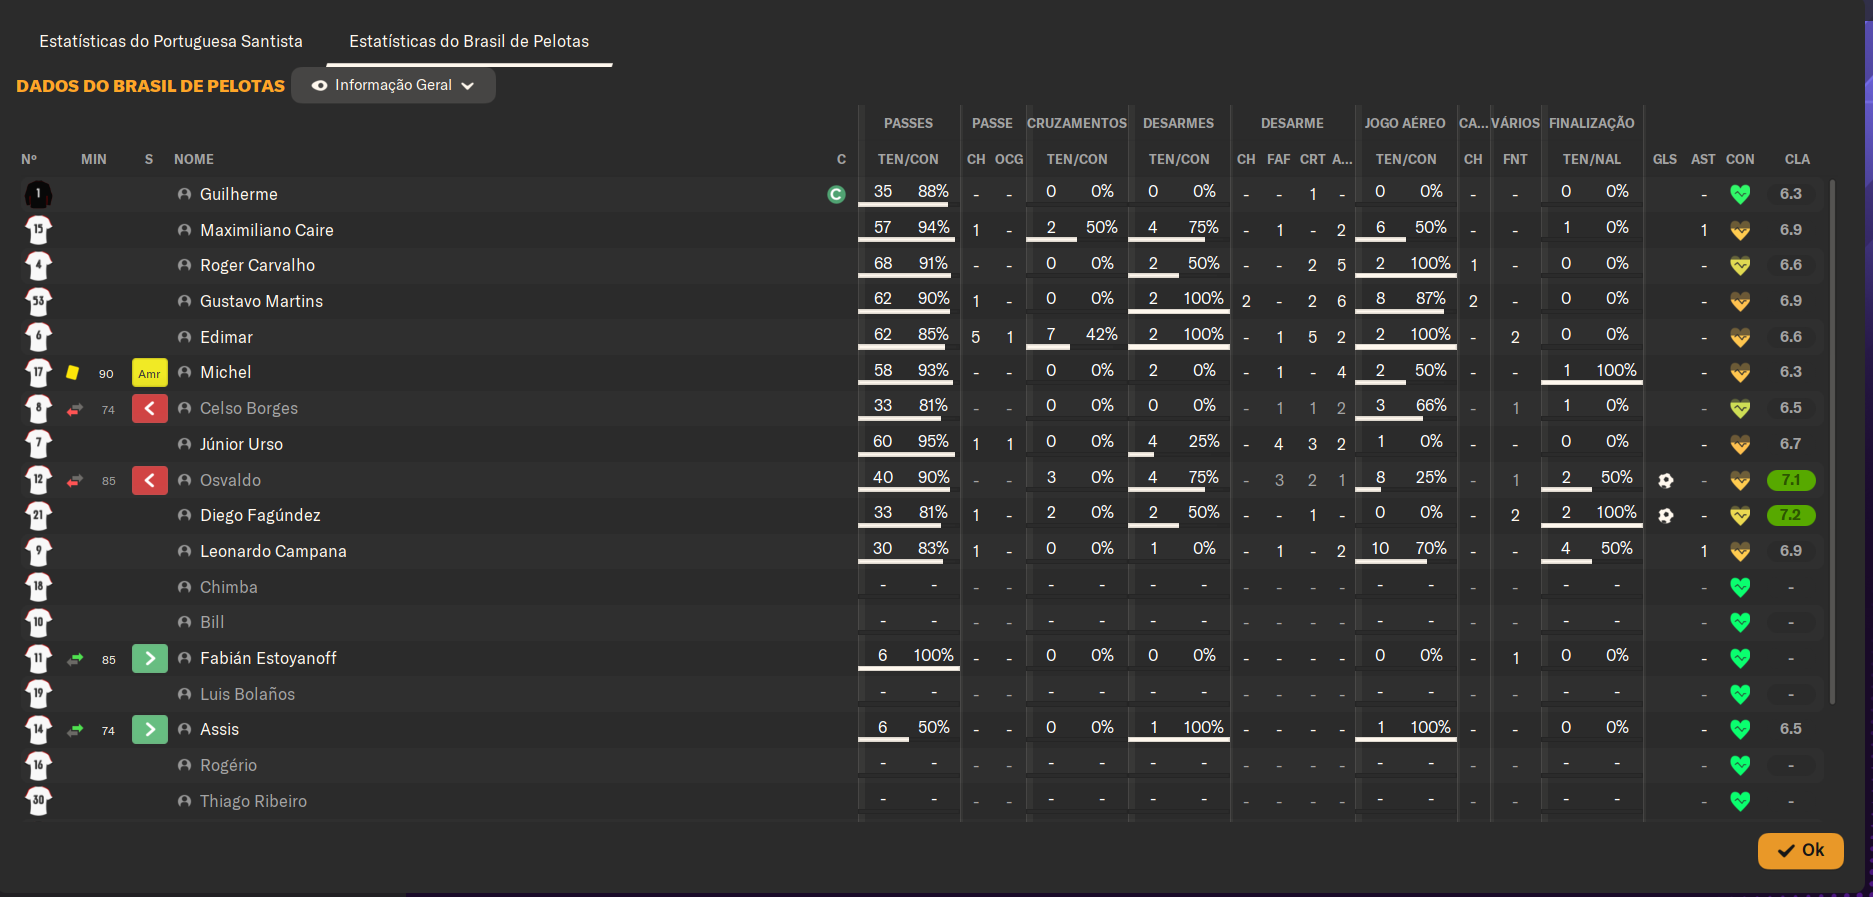Click Thiago Ribeiro's condition heart icon
1873x897 pixels.
tap(1740, 801)
